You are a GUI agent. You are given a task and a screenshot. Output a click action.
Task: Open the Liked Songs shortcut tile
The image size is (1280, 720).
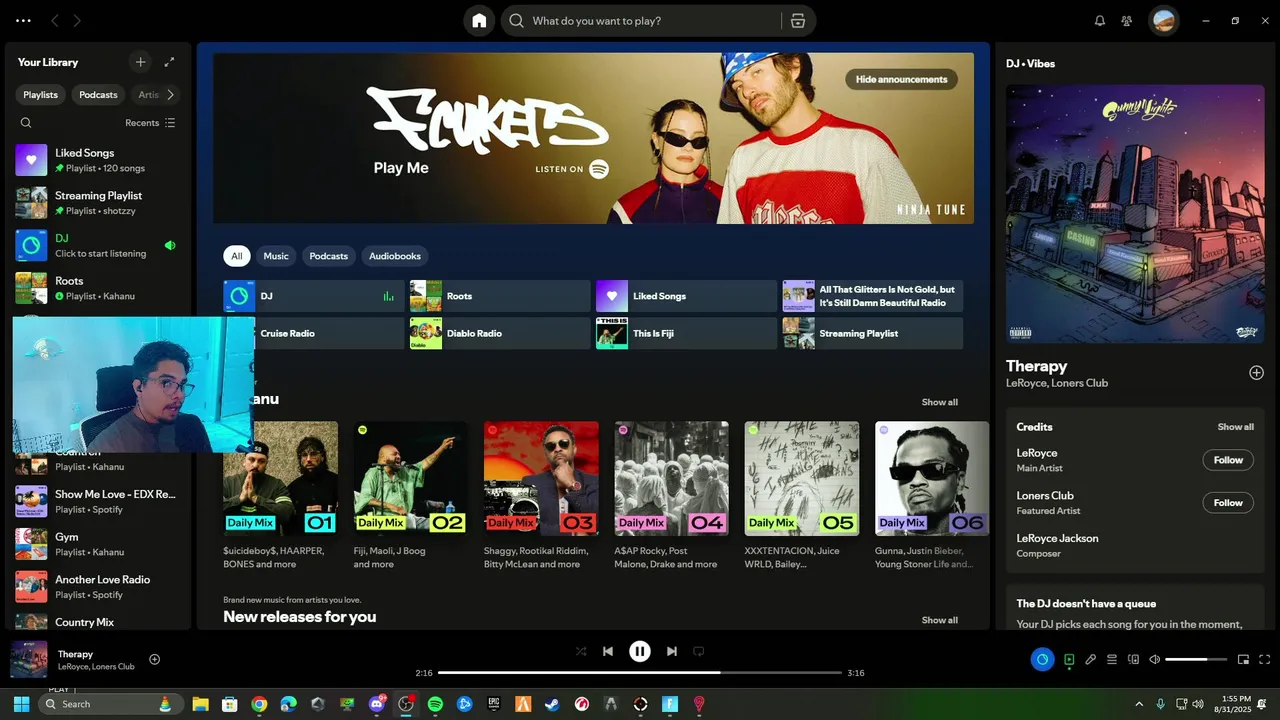point(686,296)
